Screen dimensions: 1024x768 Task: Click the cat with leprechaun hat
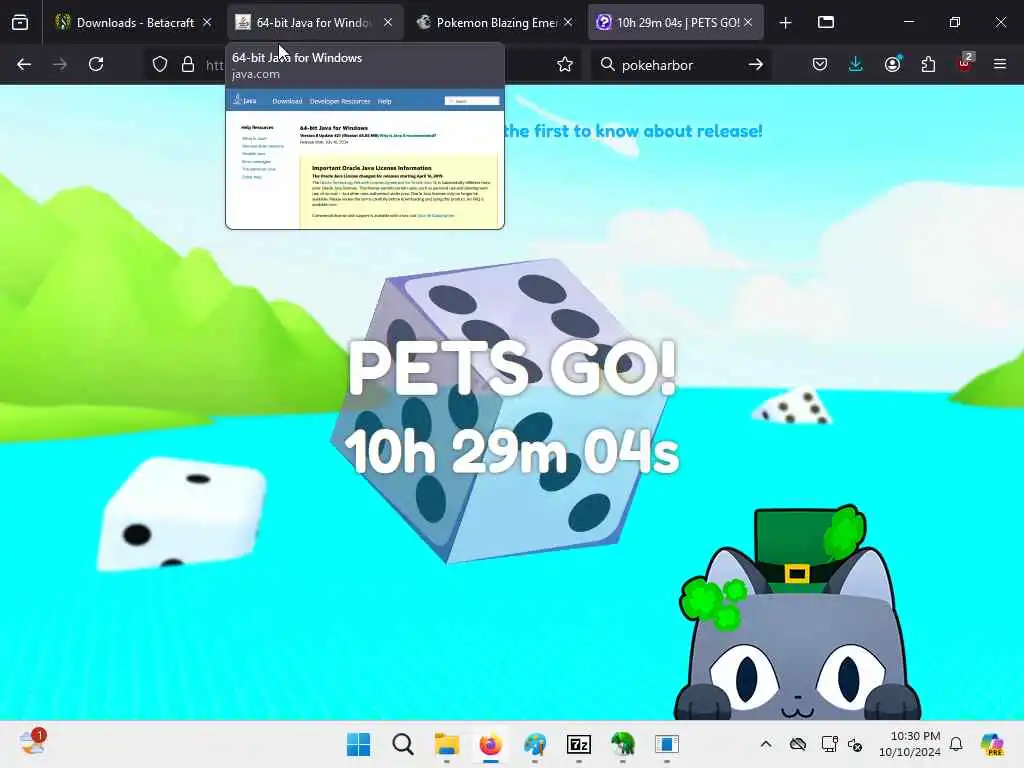pos(797,613)
